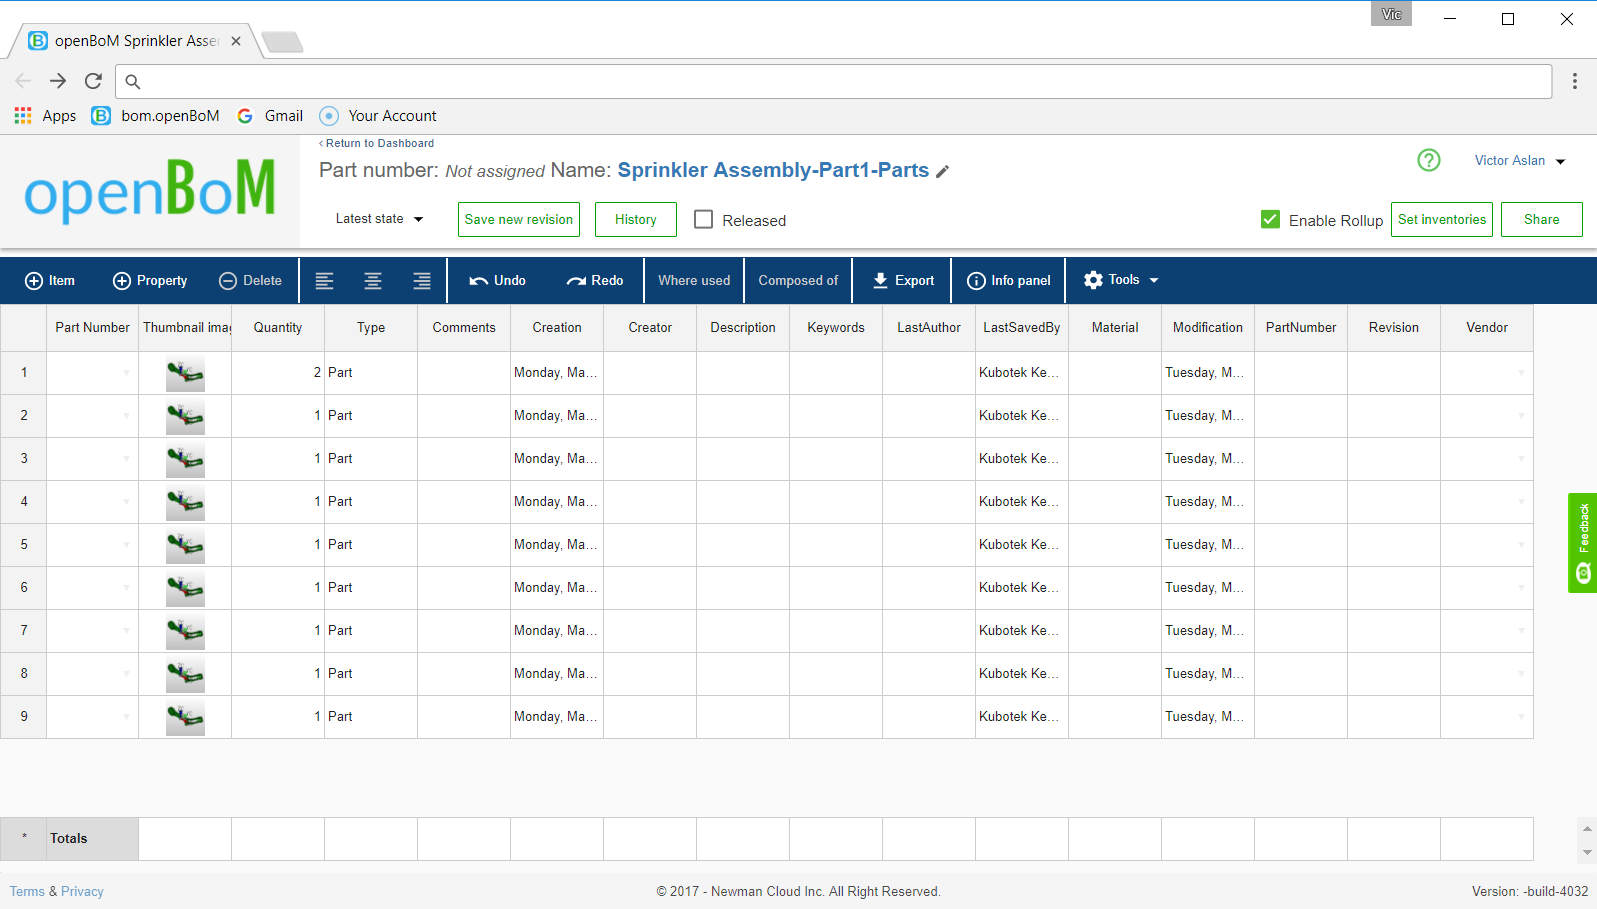Share this BOM
The height and width of the screenshot is (909, 1597).
click(x=1542, y=220)
